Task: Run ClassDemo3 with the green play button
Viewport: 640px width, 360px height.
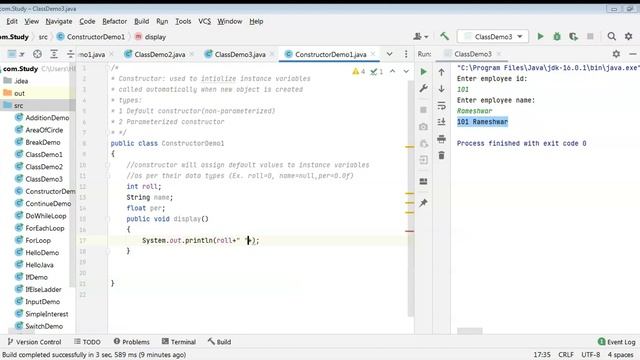Action: [x=540, y=37]
